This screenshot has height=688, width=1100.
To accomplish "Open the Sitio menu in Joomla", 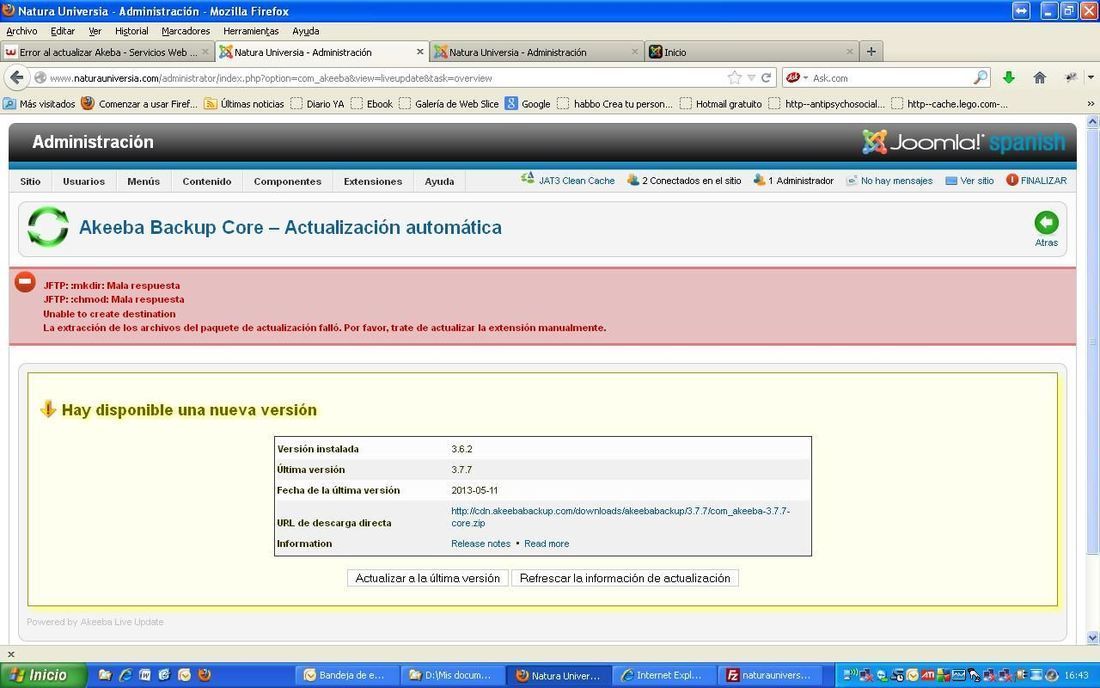I will (x=30, y=181).
